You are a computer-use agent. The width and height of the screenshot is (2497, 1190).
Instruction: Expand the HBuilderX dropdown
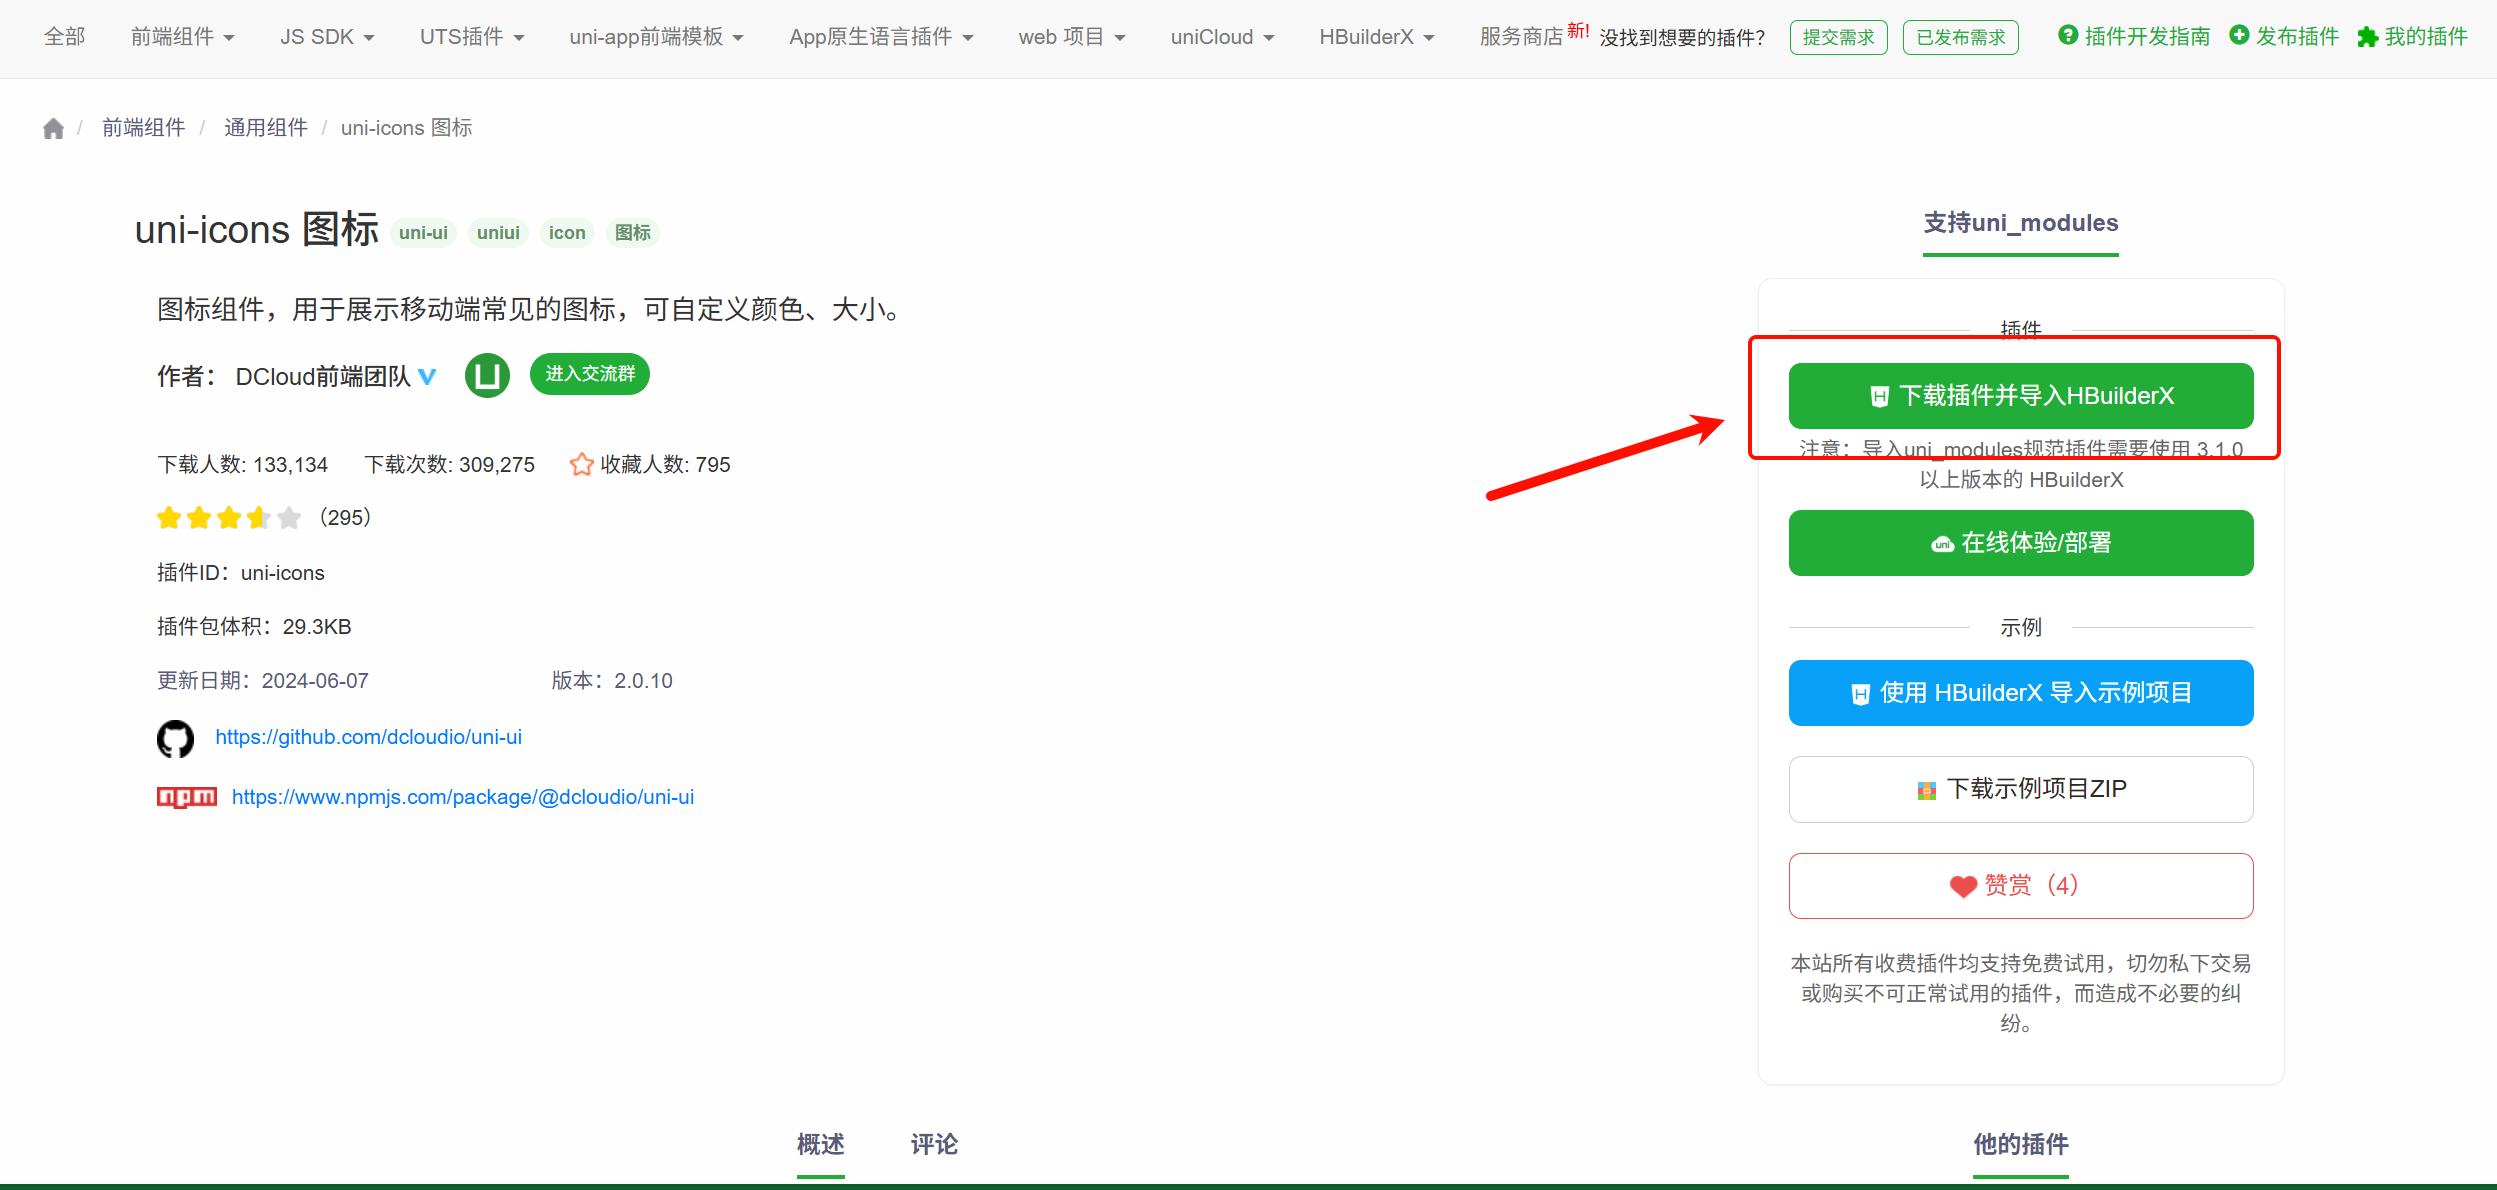pyautogui.click(x=1376, y=37)
